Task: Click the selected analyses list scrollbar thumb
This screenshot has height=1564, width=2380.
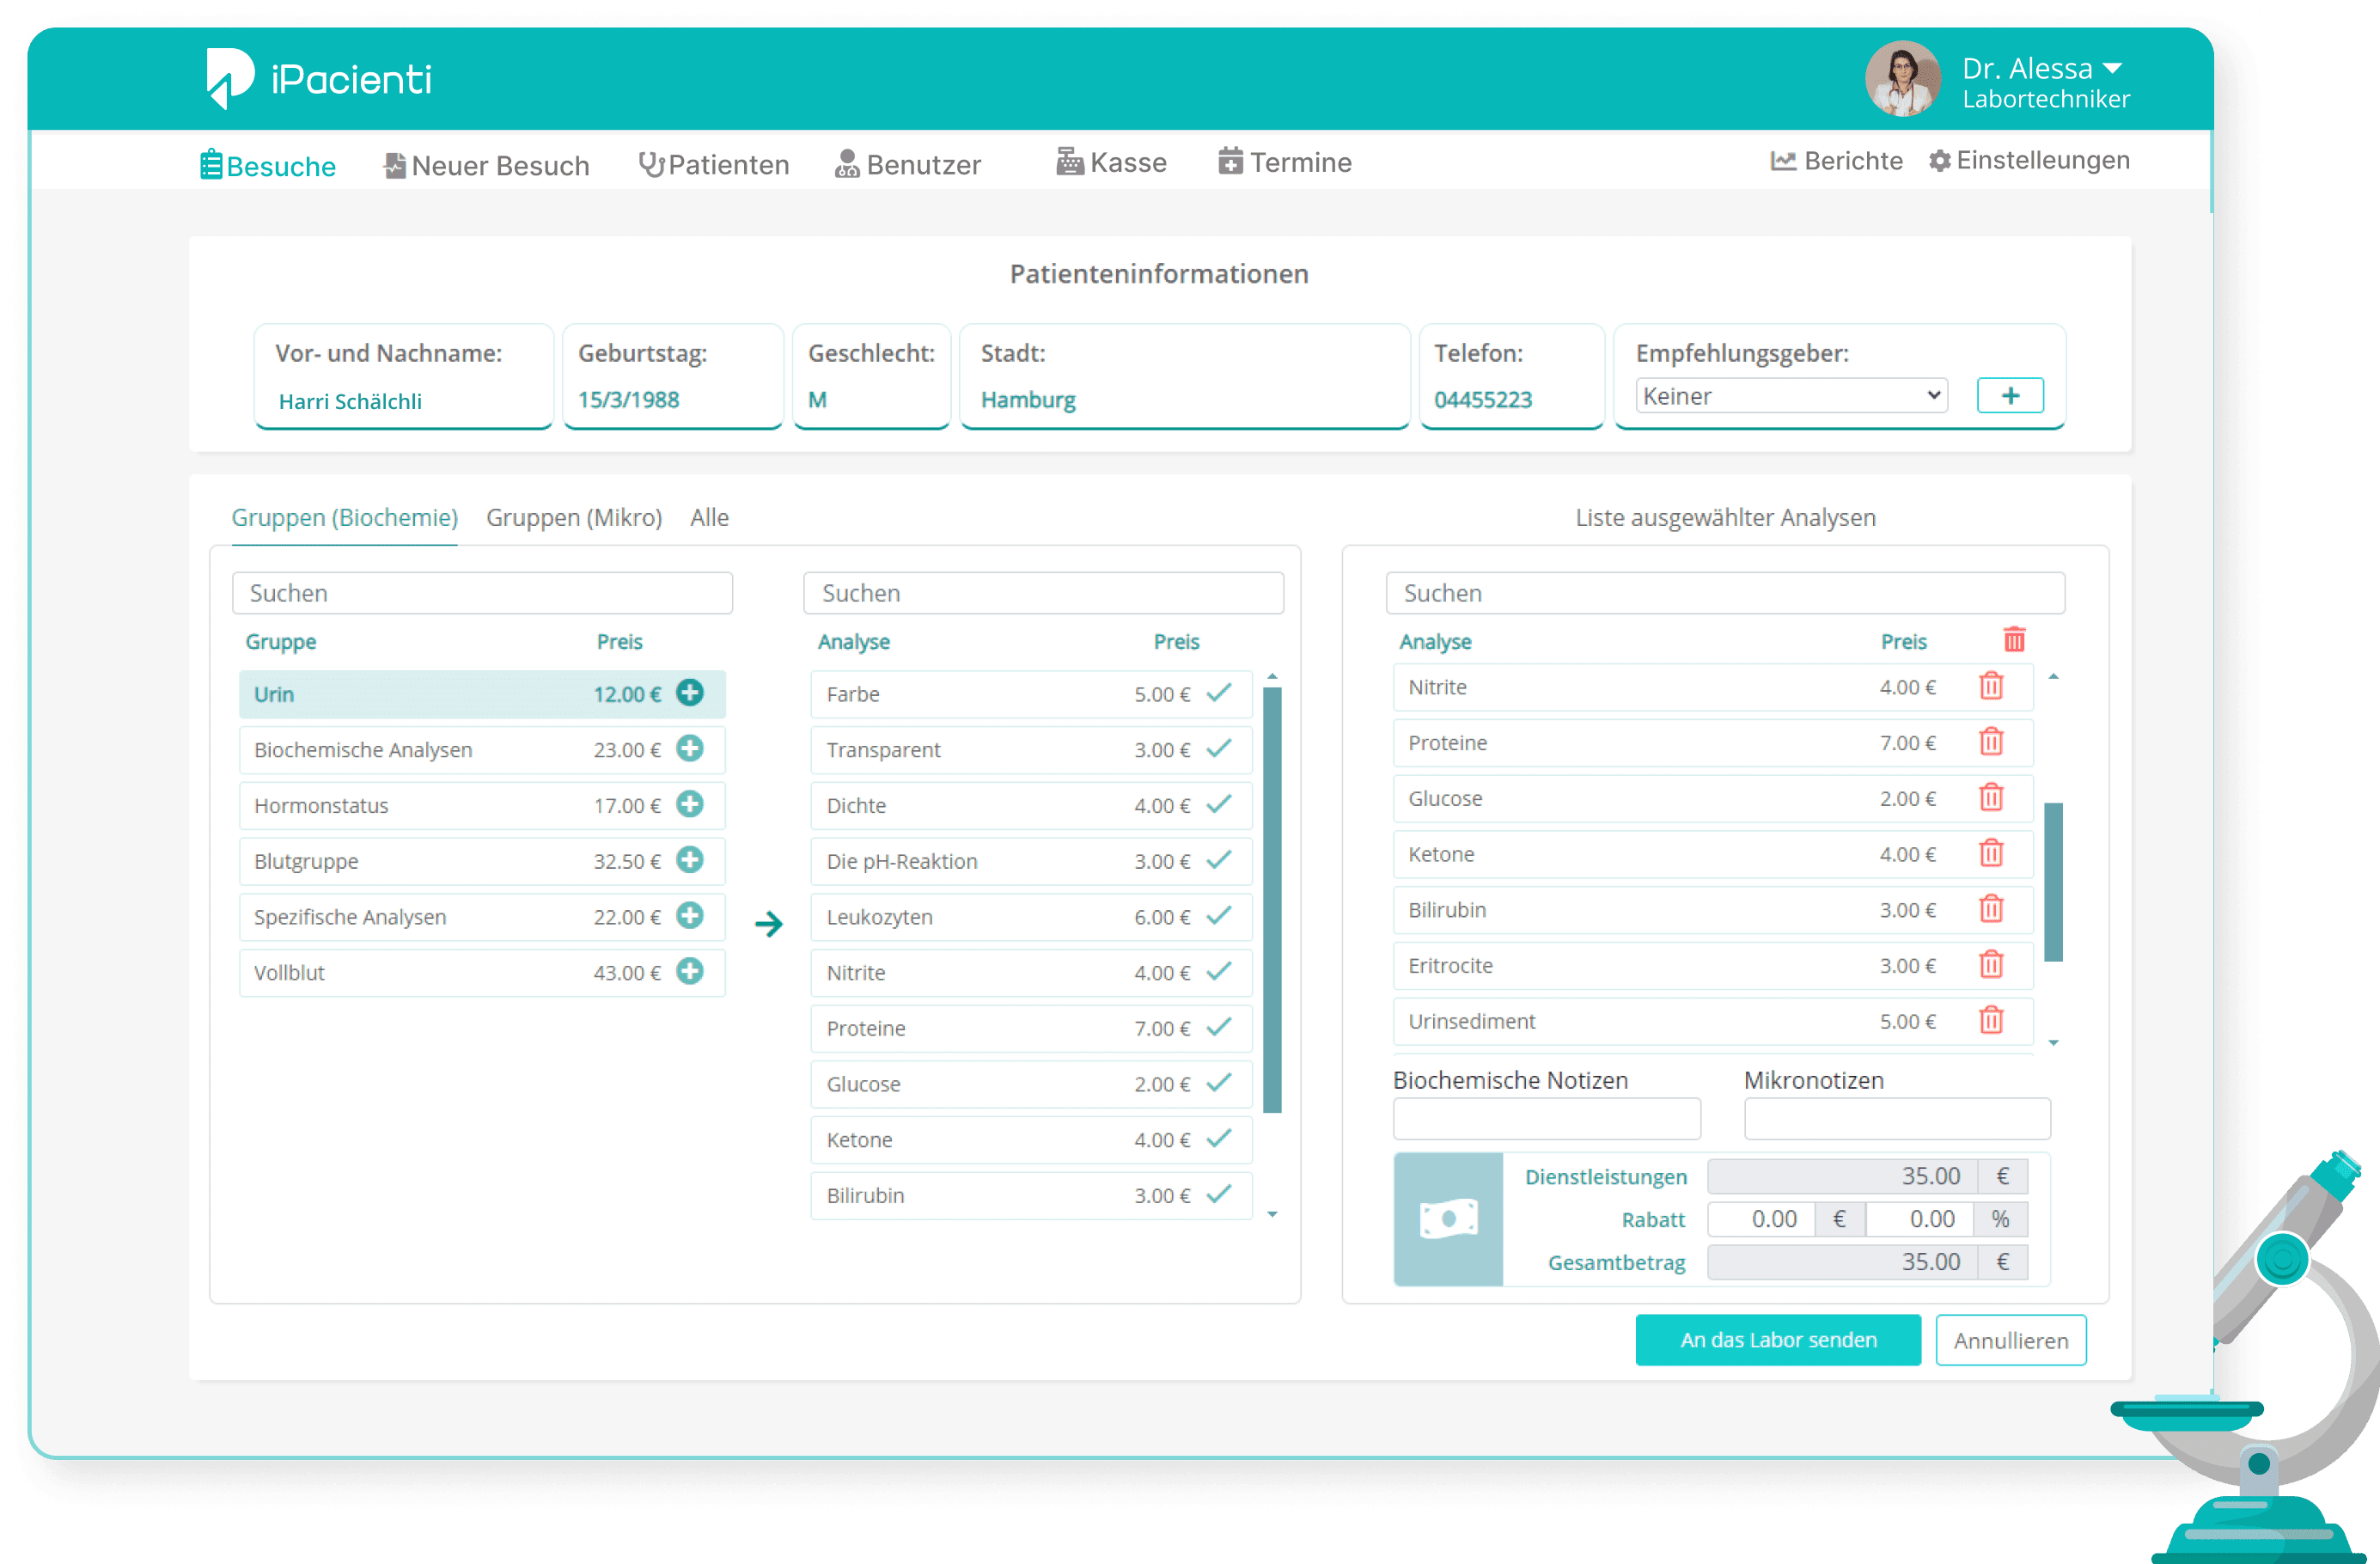Action: pos(2053,881)
